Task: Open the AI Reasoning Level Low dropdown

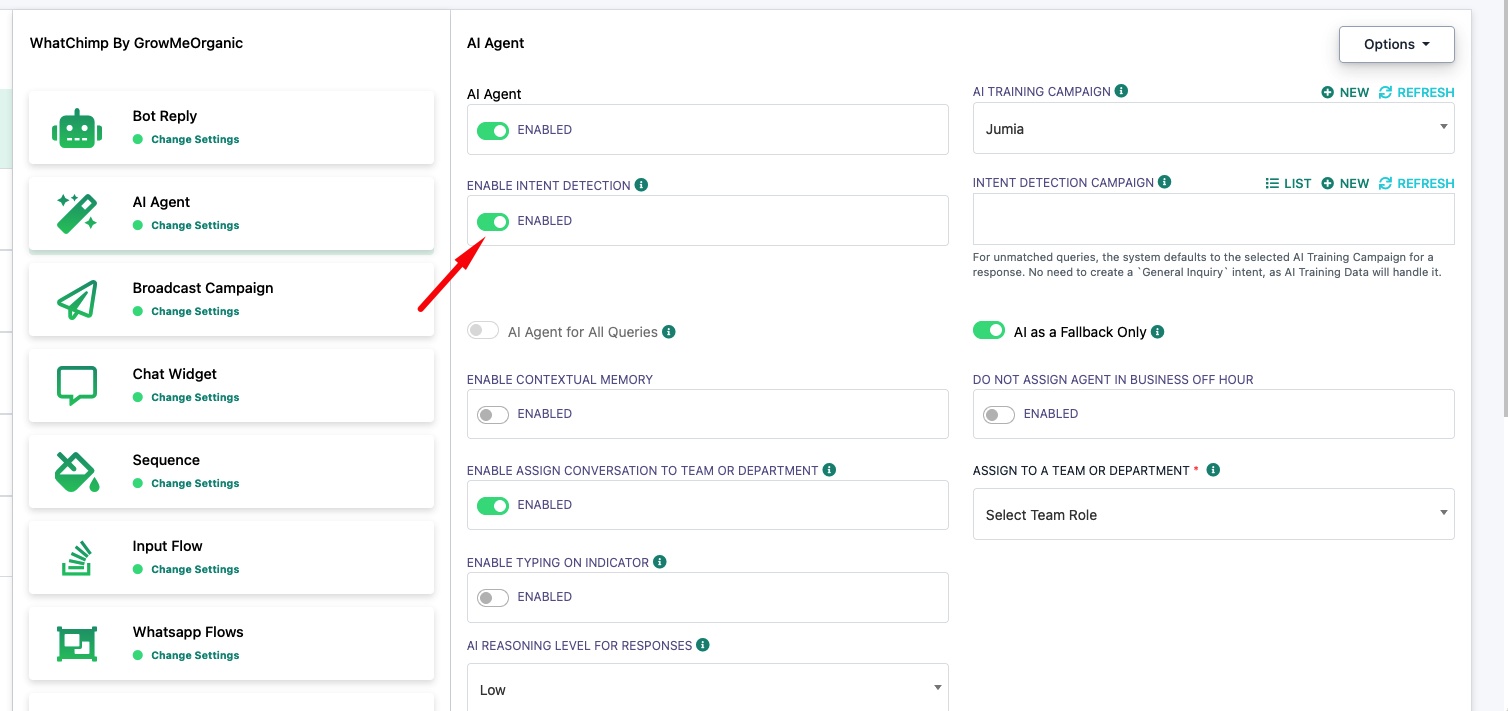Action: click(x=707, y=688)
